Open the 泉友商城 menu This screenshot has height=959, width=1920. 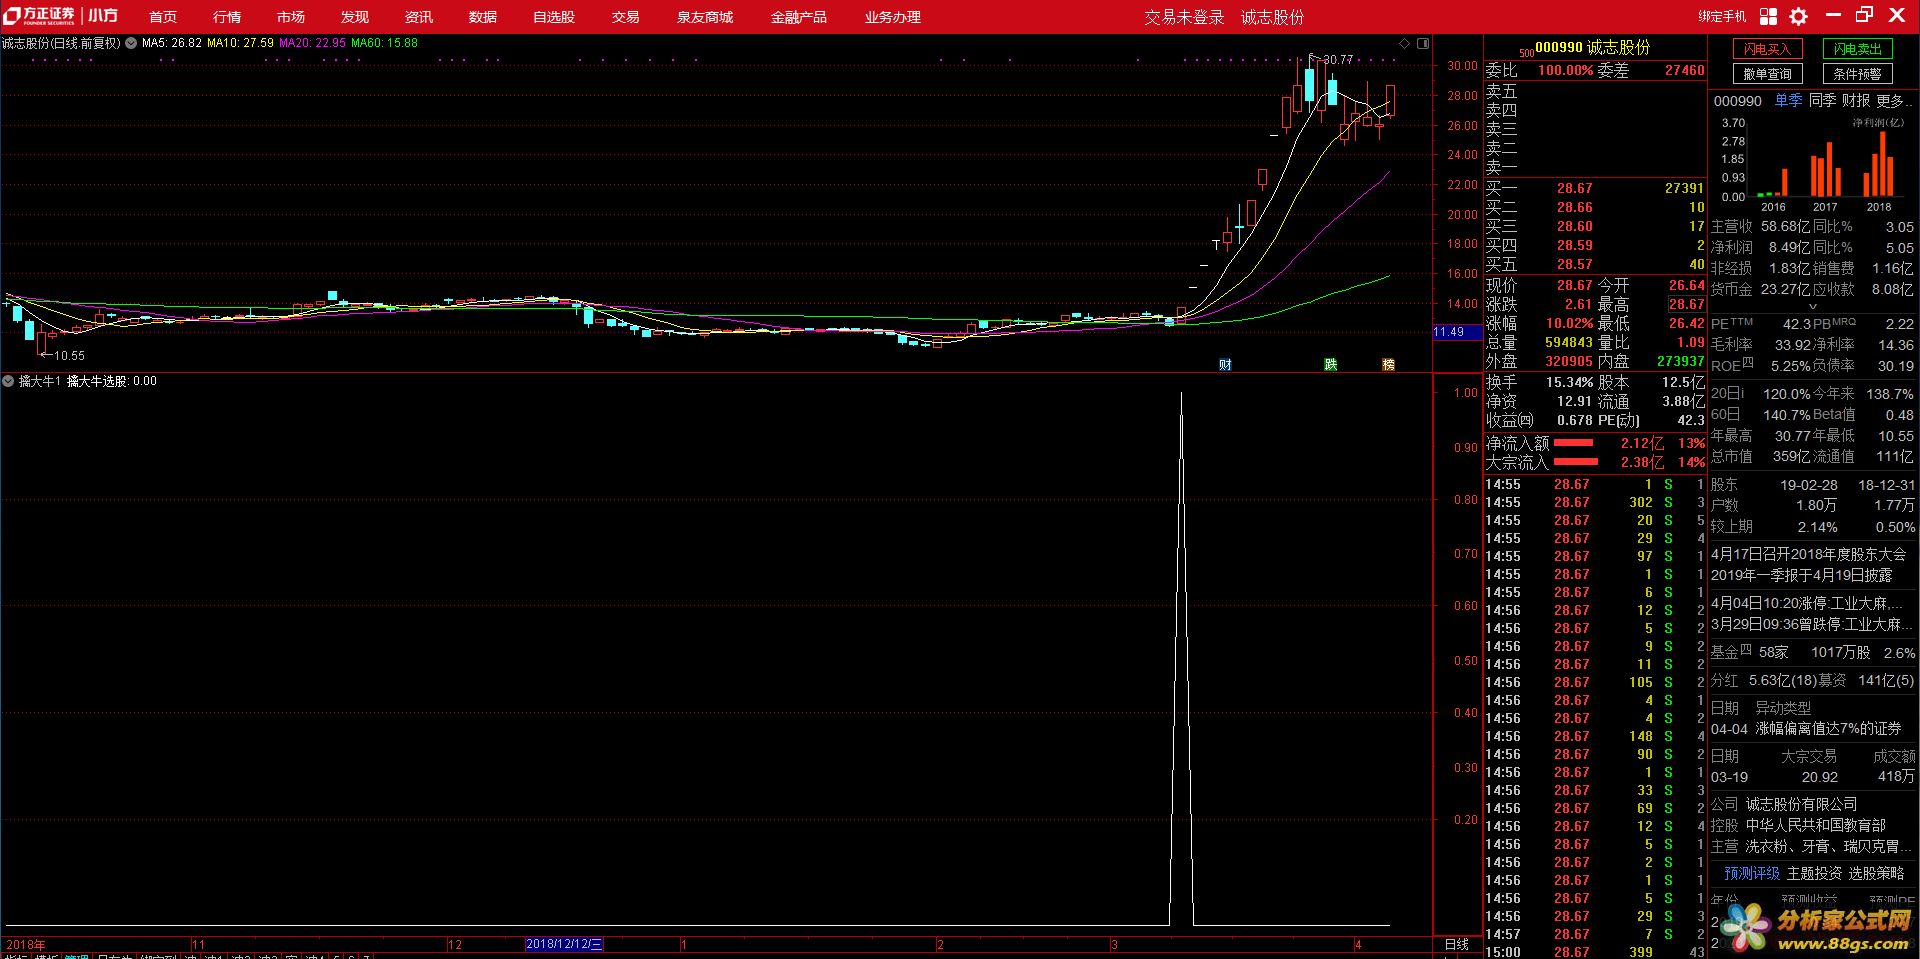705,17
